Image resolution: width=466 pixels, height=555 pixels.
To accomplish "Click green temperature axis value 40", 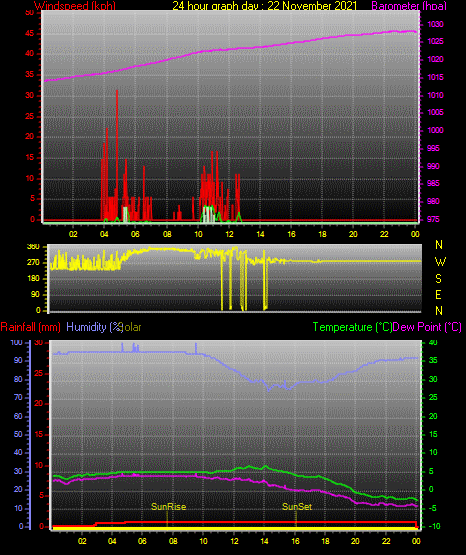I will coord(433,342).
